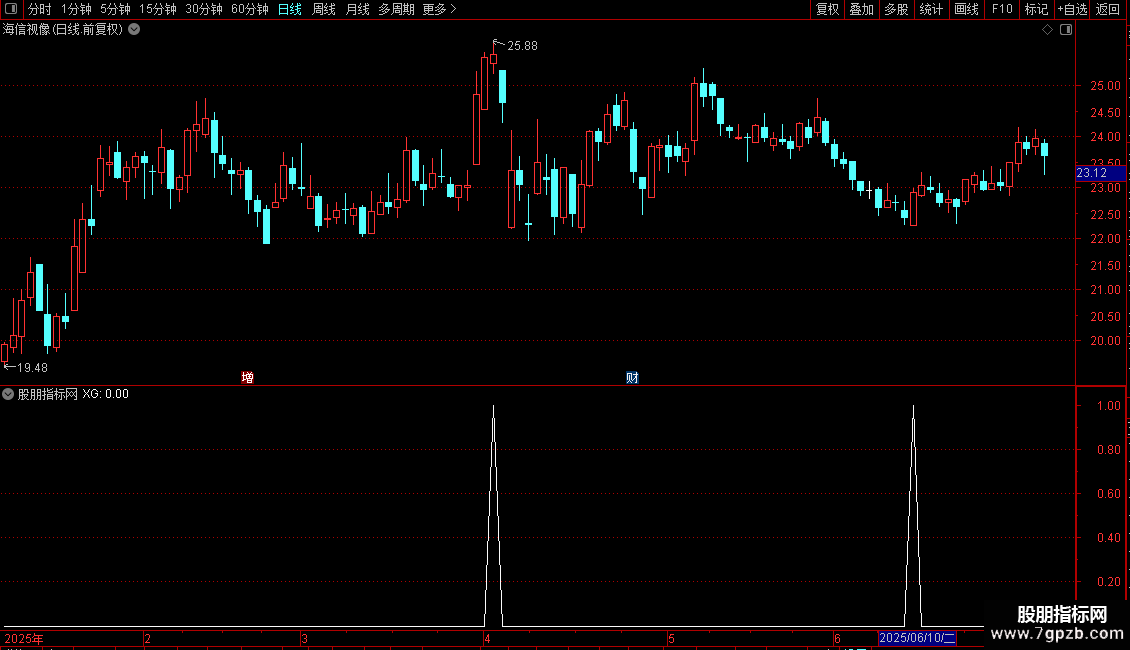This screenshot has height=650, width=1130.
Task: Click the 返回 back button
Action: pos(1108,9)
